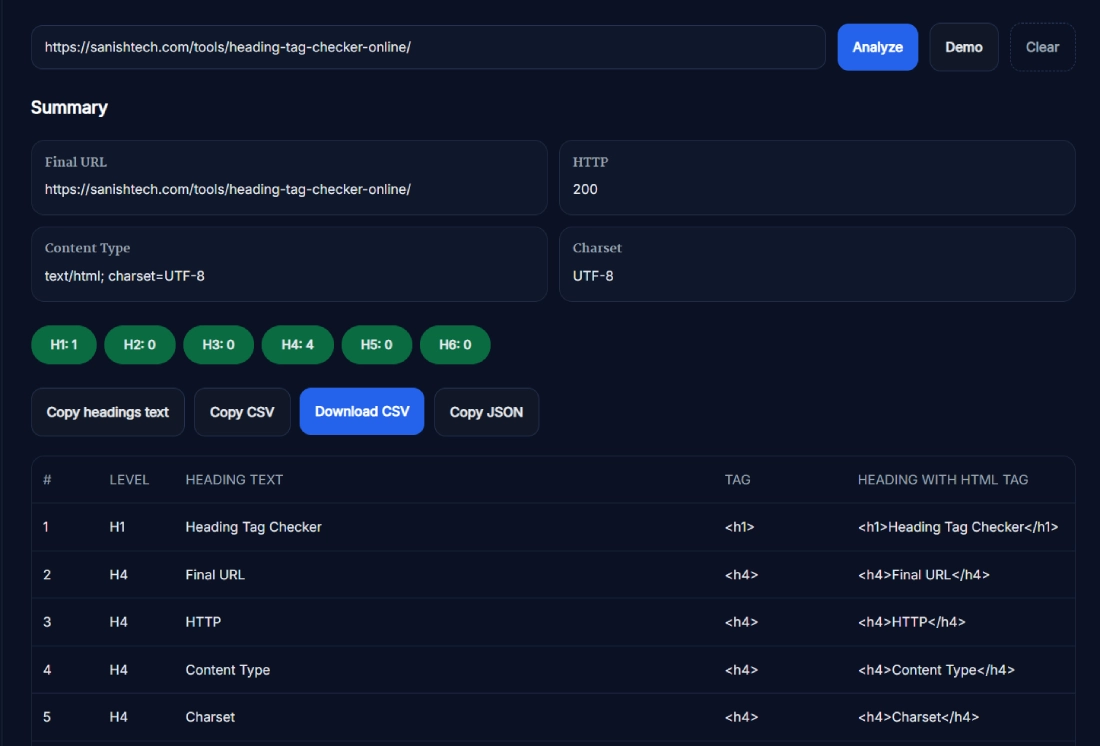Screen dimensions: 1100x746
Task: Clear the URL using Clear button
Action: point(1042,47)
